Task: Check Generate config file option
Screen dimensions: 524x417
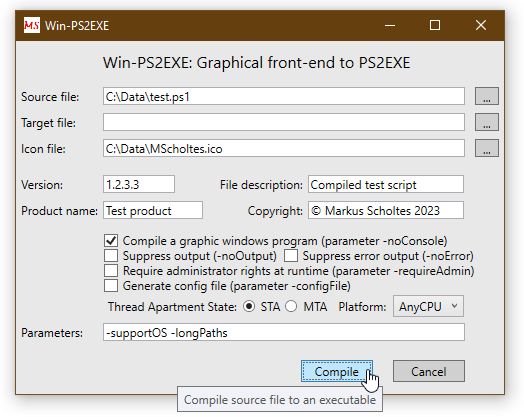Action: point(111,286)
